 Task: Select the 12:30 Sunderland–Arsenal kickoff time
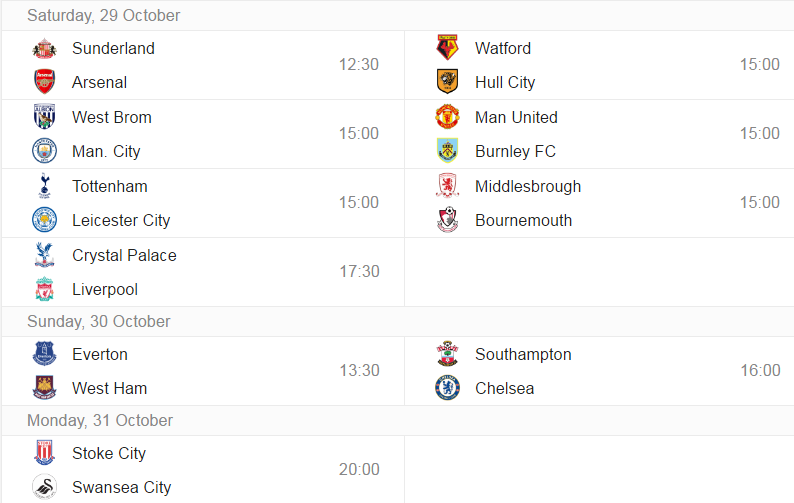(359, 65)
